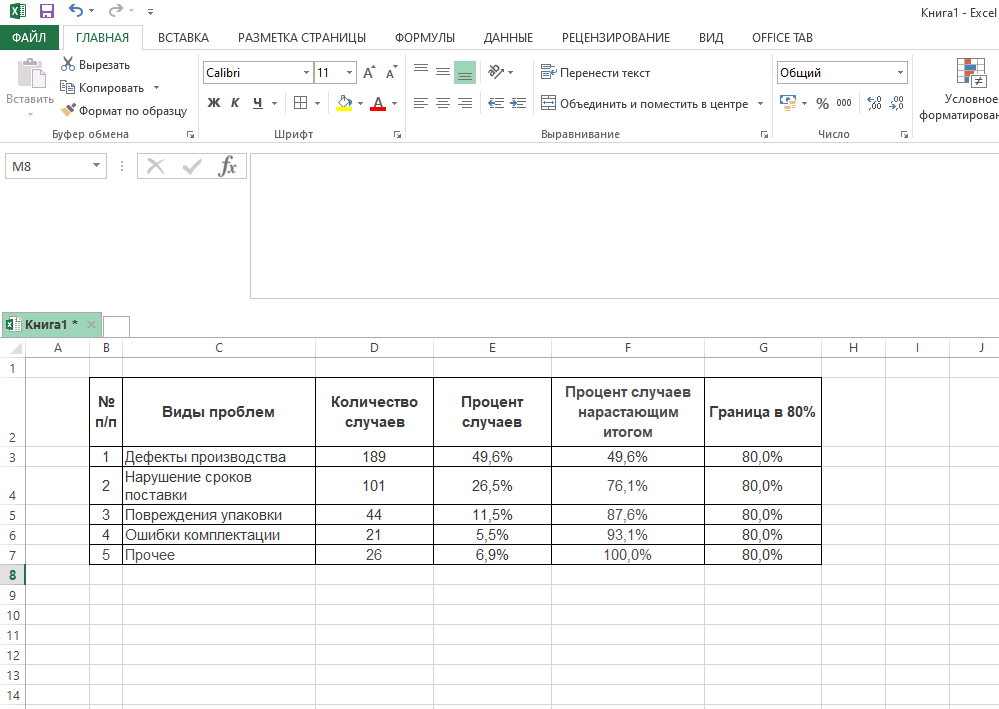Open РАЗМЕТКА СТРАНИЦЫ tab

302,38
